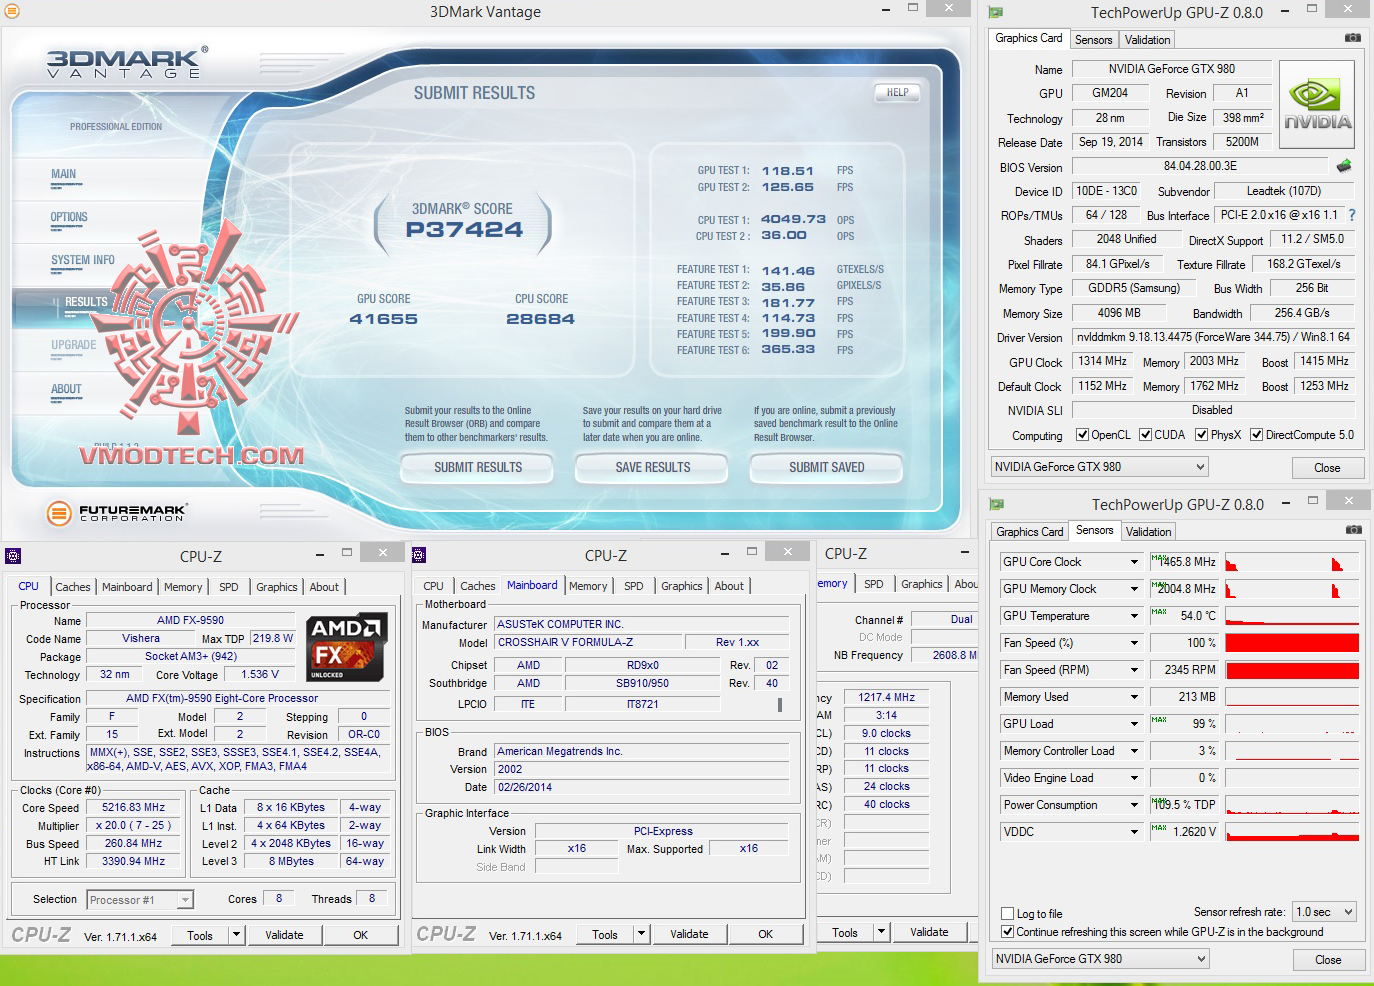Open the Sensor refresh rate dropdown
Screen dimensions: 1374x986
(x=1324, y=912)
